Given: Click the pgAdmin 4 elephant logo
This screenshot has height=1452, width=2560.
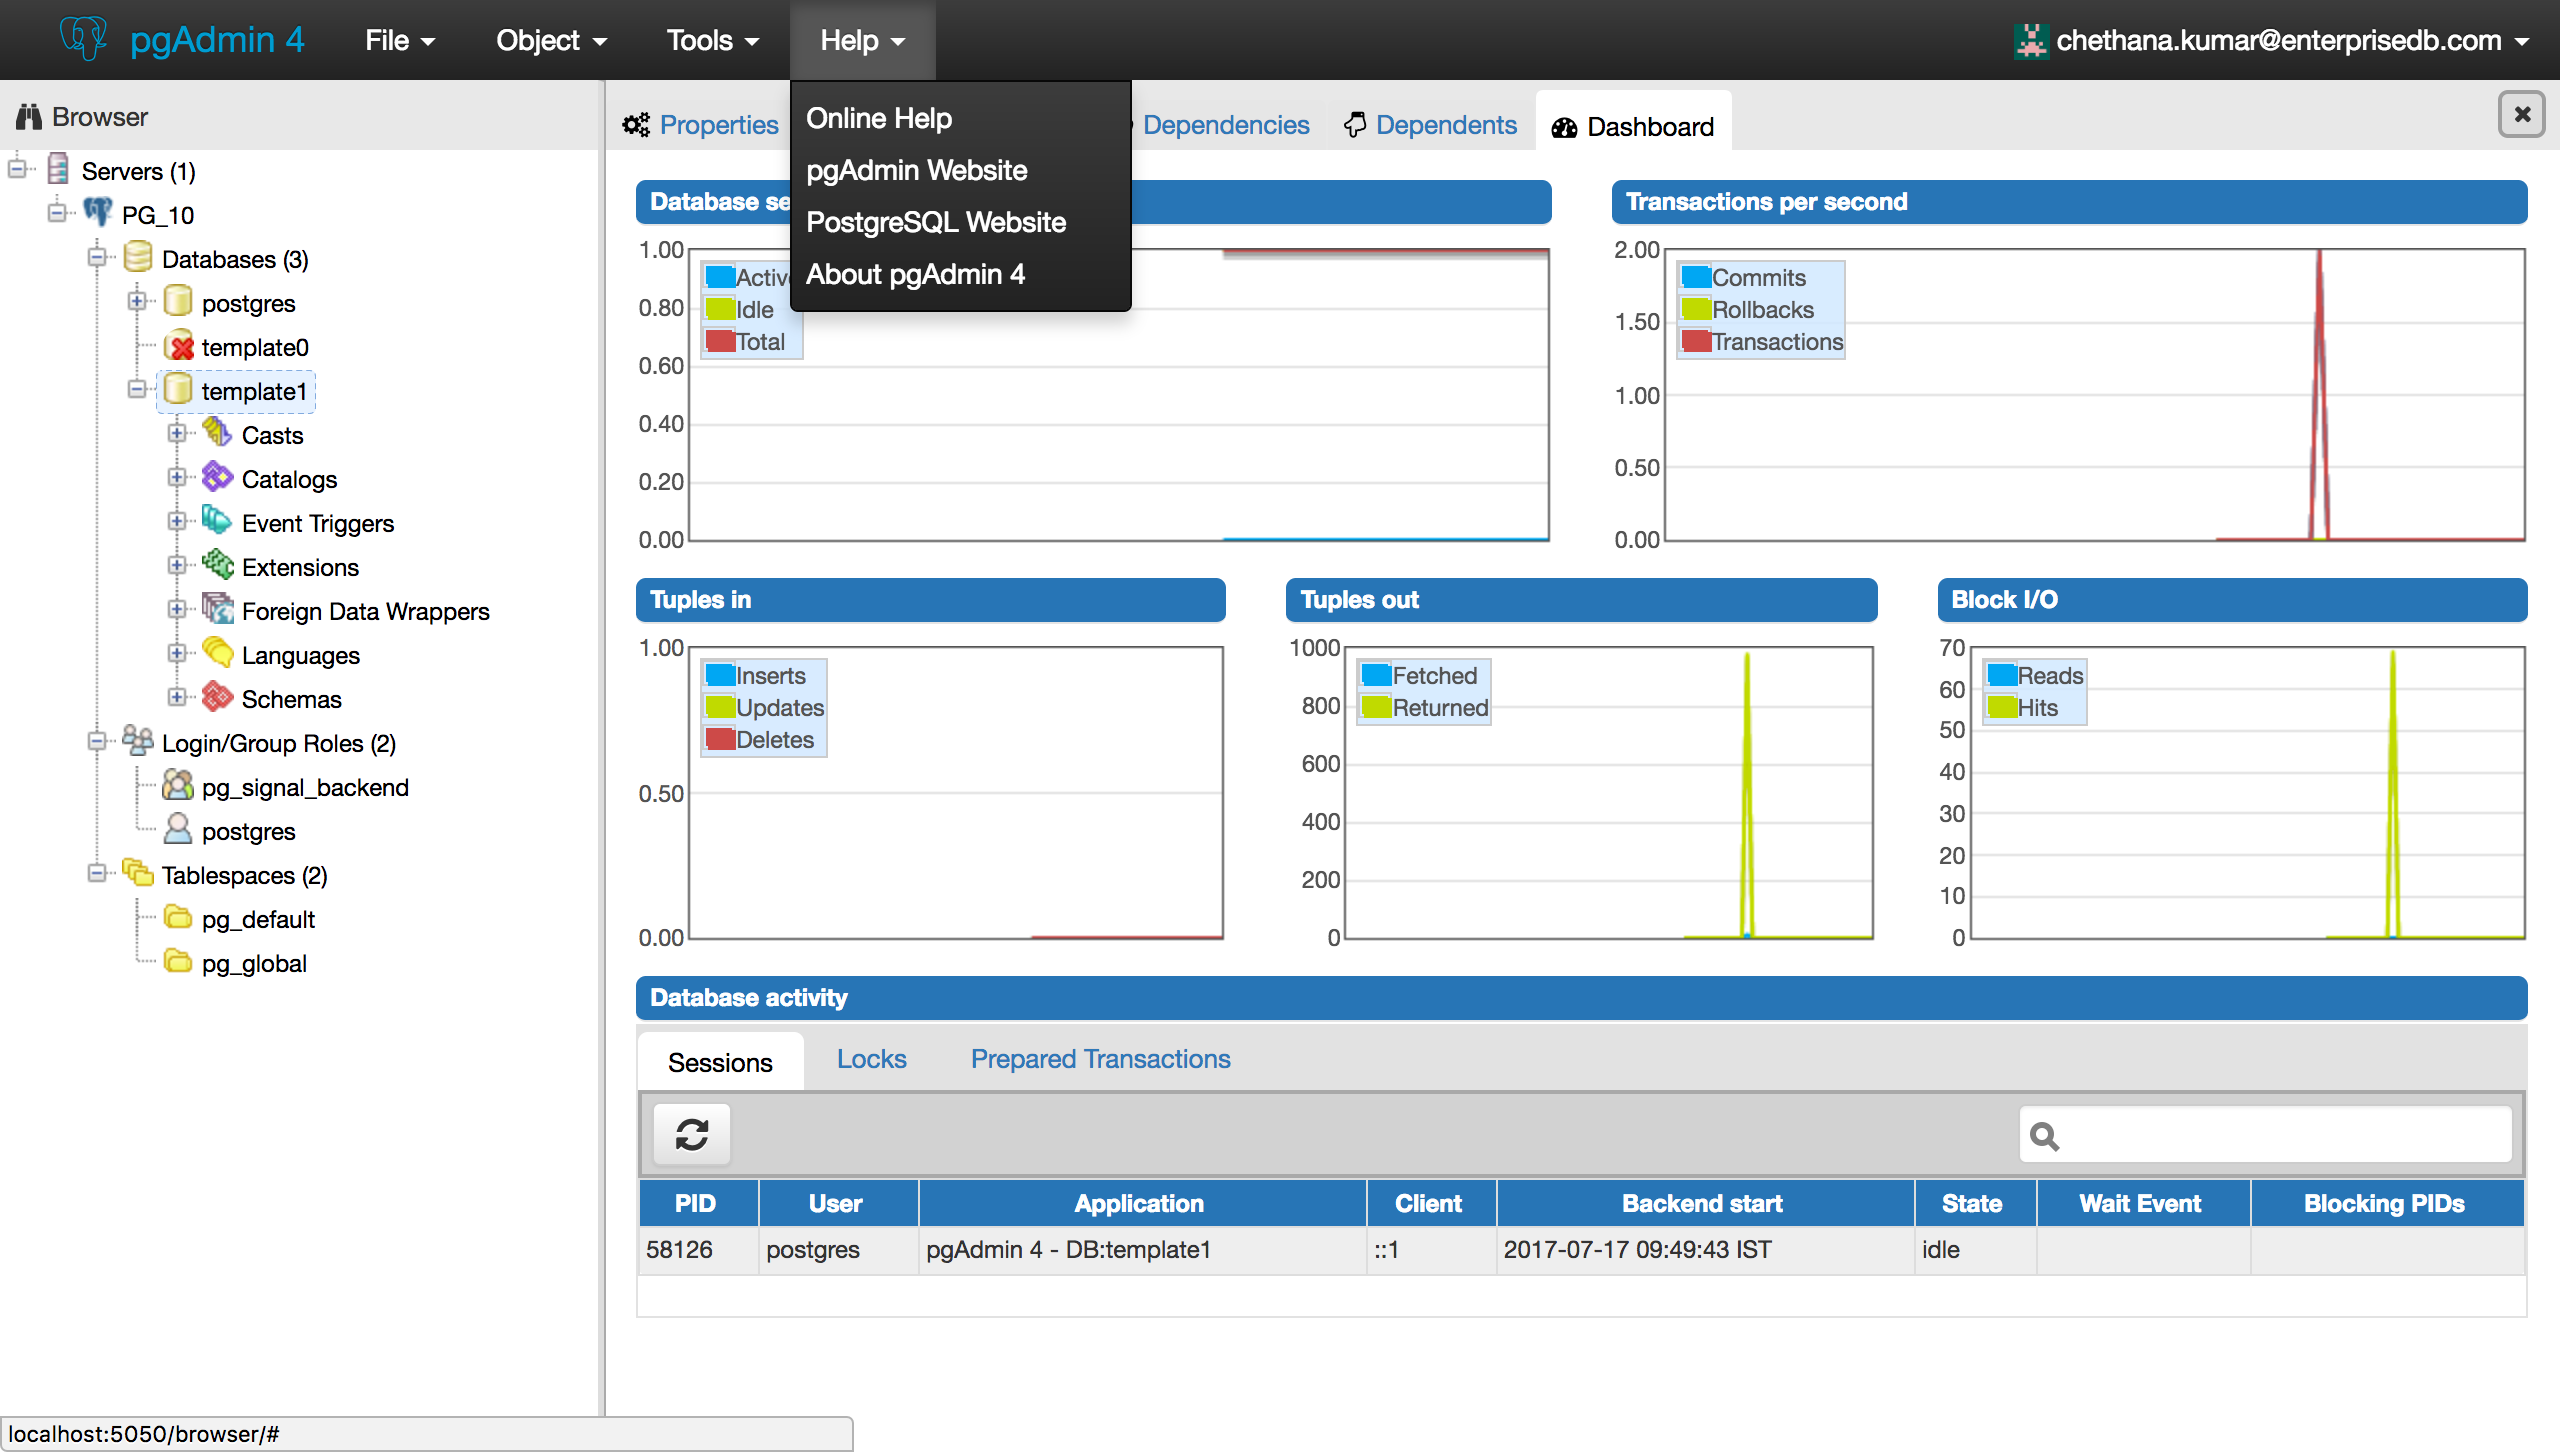Looking at the screenshot, I should [x=83, y=38].
